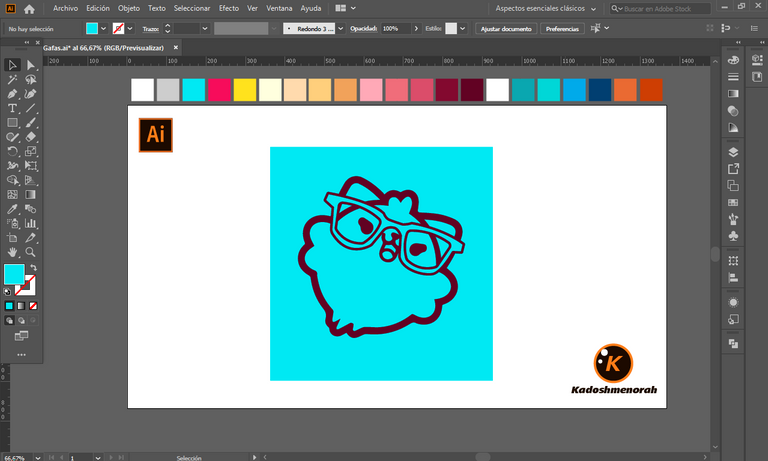Select the Symbol Sprayer tool
The width and height of the screenshot is (768, 461).
pyautogui.click(x=12, y=223)
